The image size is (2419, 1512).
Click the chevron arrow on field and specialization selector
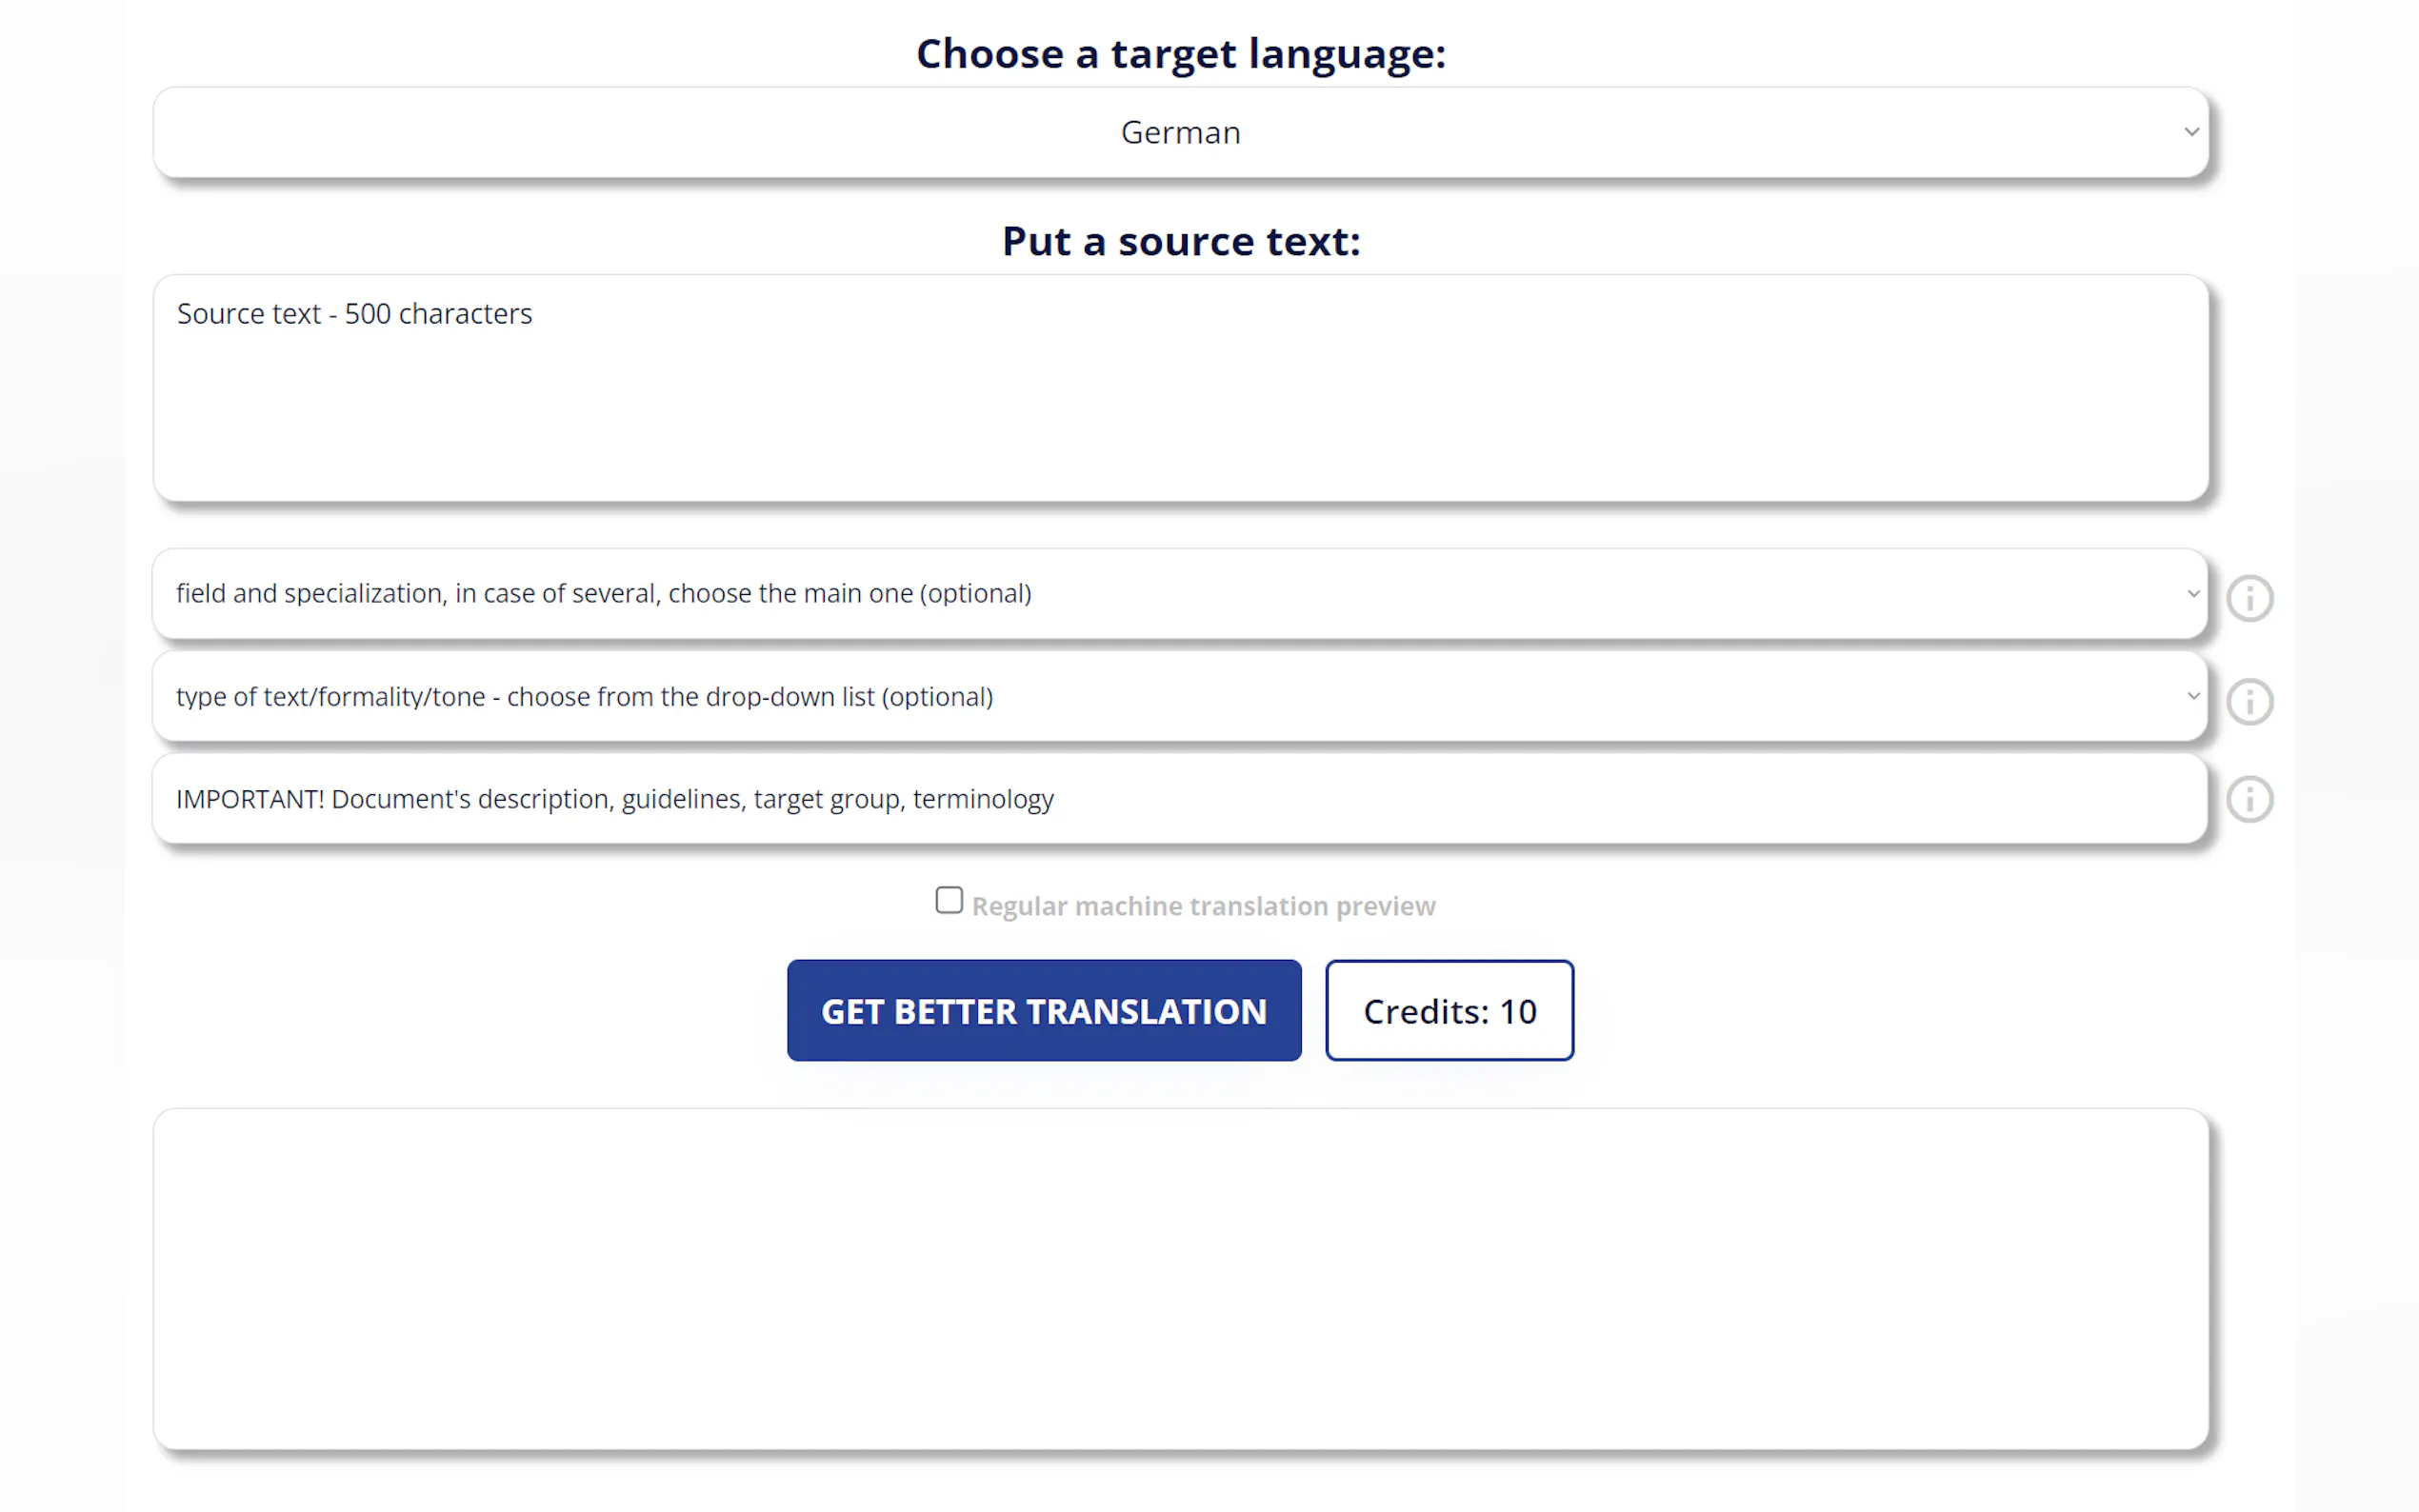[2192, 594]
